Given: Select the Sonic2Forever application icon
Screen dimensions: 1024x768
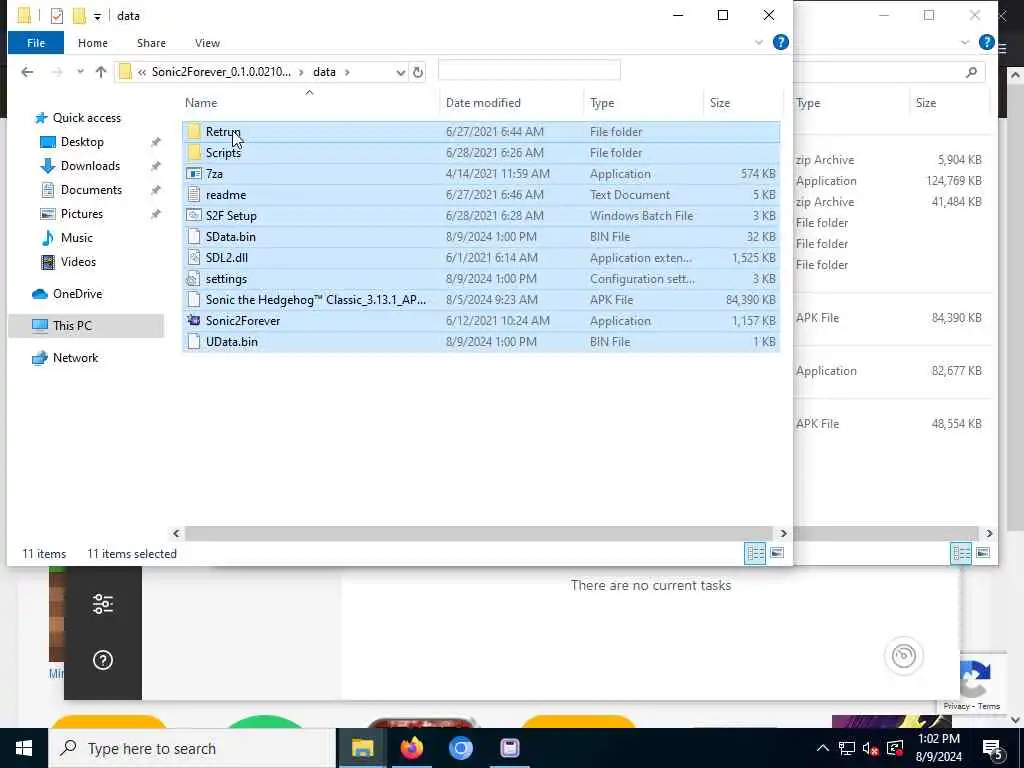Looking at the screenshot, I should [194, 321].
